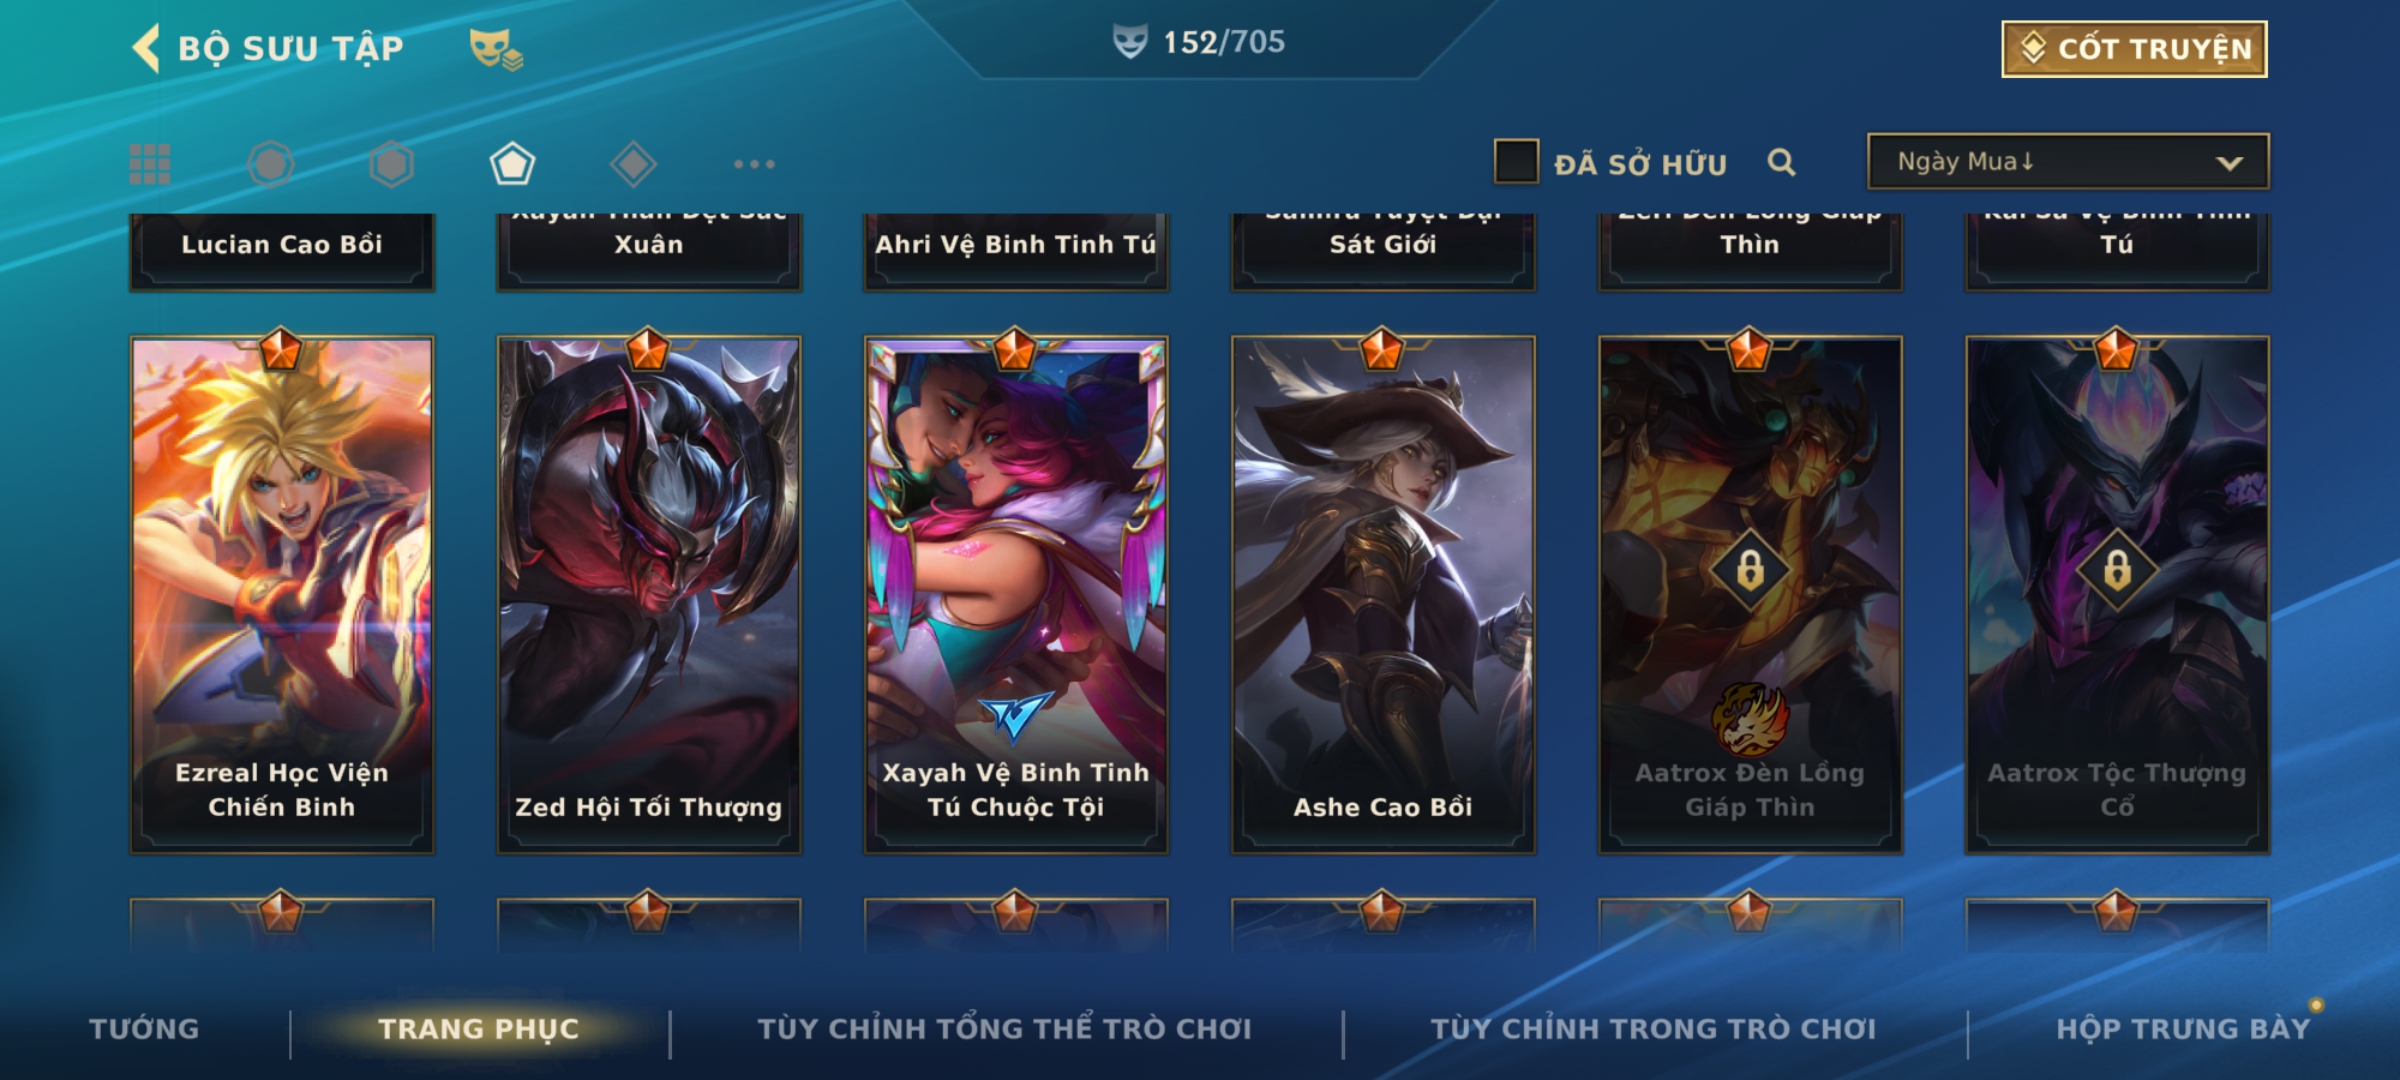This screenshot has width=2400, height=1080.
Task: Expand sort options via the chevron arrow
Action: [x=2229, y=163]
